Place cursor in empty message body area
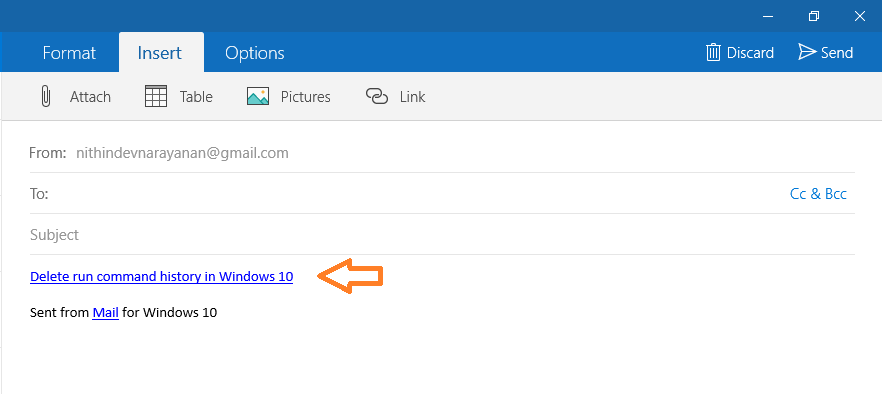This screenshot has width=882, height=394. tap(442, 357)
